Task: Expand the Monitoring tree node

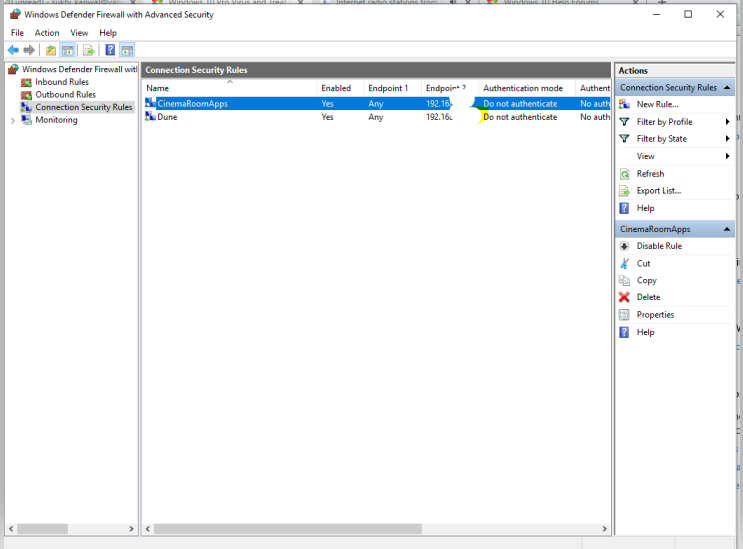Action: click(x=13, y=121)
